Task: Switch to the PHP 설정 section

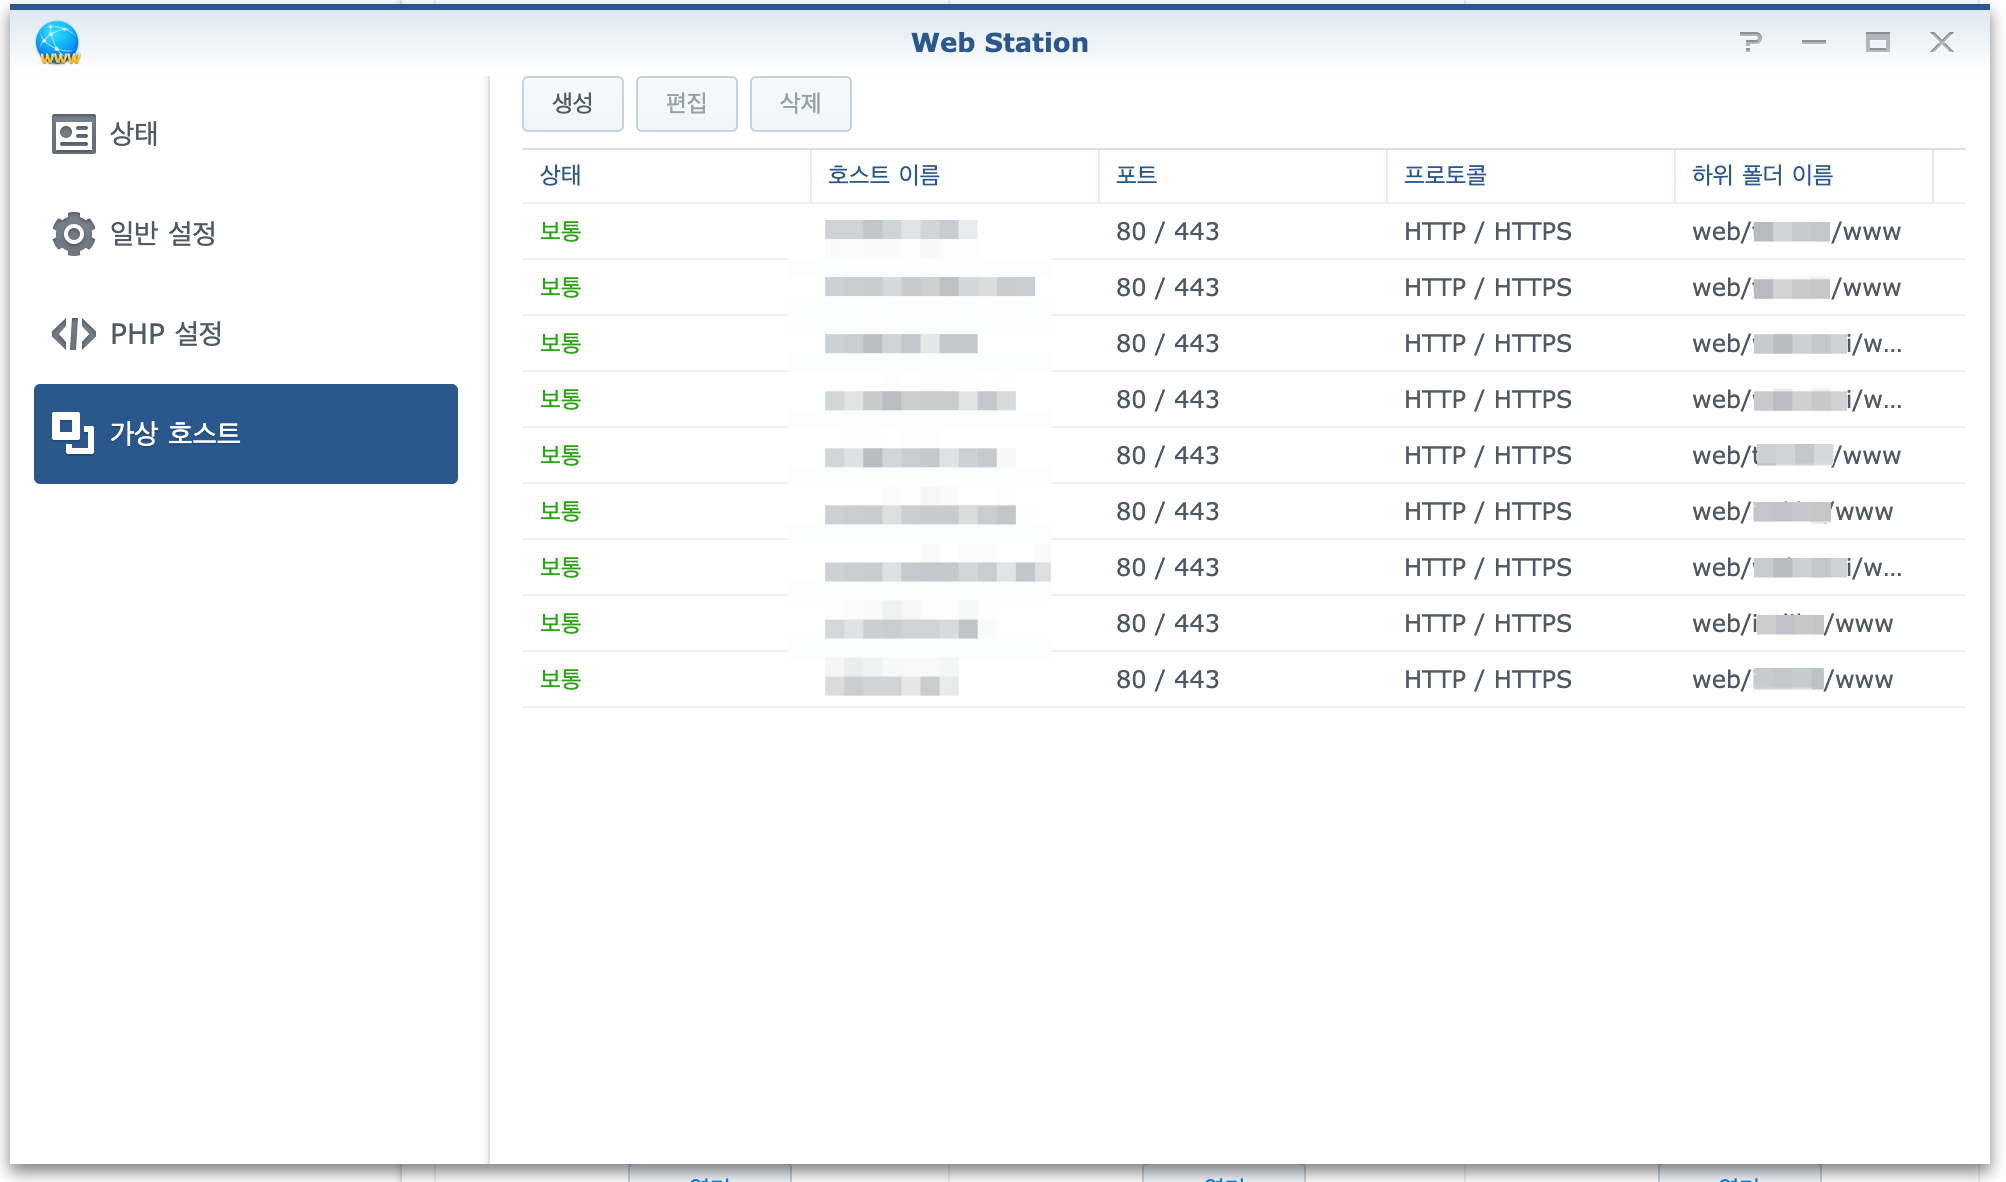Action: (x=166, y=334)
